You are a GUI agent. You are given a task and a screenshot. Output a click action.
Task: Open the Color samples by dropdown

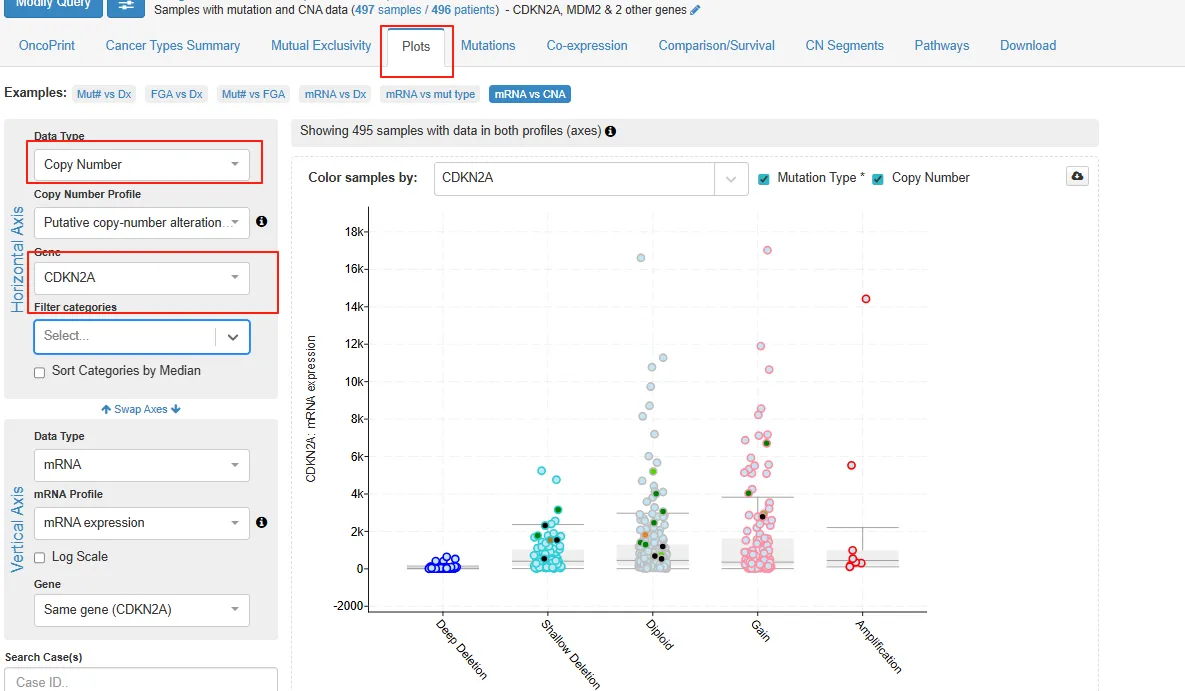(590, 178)
